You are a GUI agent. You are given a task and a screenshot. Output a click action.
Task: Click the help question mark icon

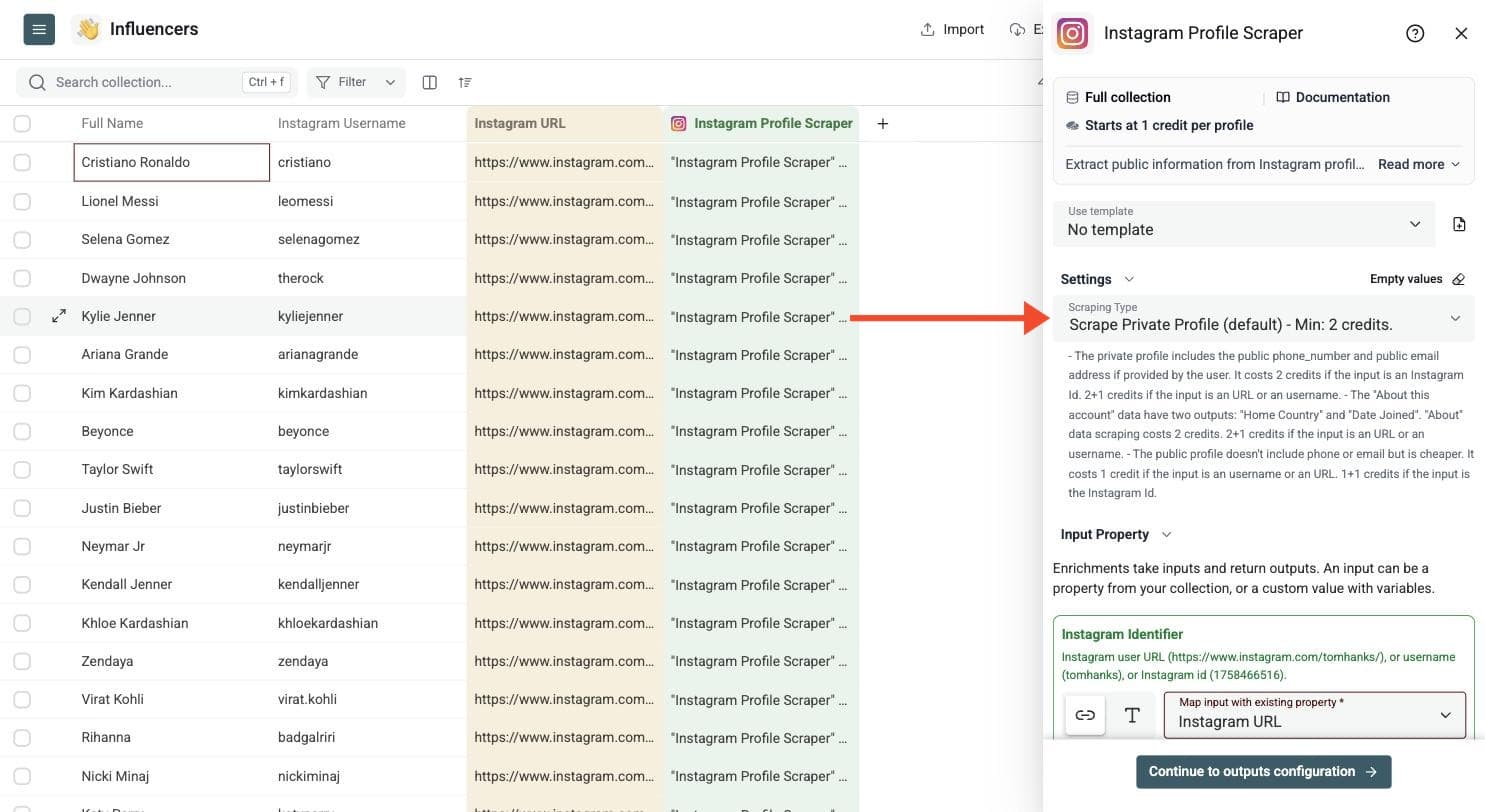click(x=1415, y=33)
